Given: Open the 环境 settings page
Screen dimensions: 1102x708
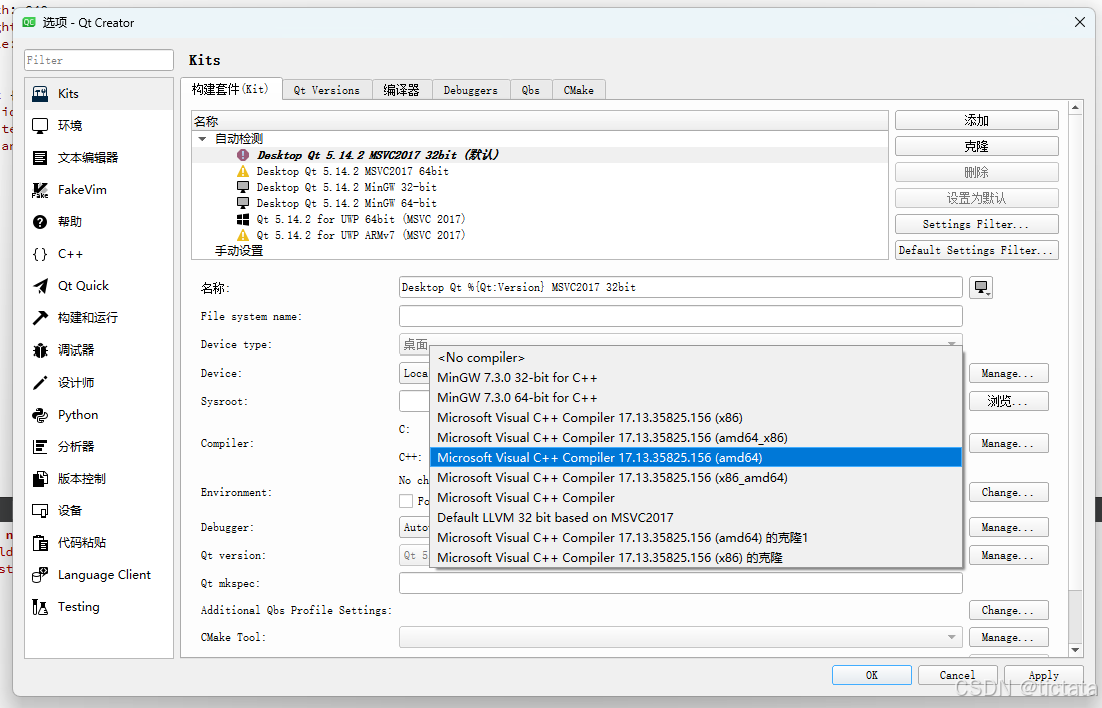Looking at the screenshot, I should tap(70, 125).
